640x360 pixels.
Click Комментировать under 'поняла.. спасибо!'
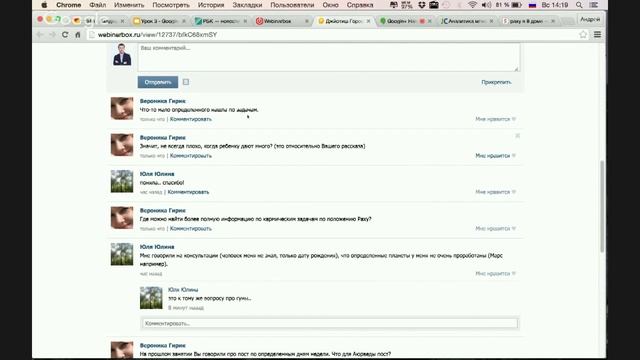point(188,192)
